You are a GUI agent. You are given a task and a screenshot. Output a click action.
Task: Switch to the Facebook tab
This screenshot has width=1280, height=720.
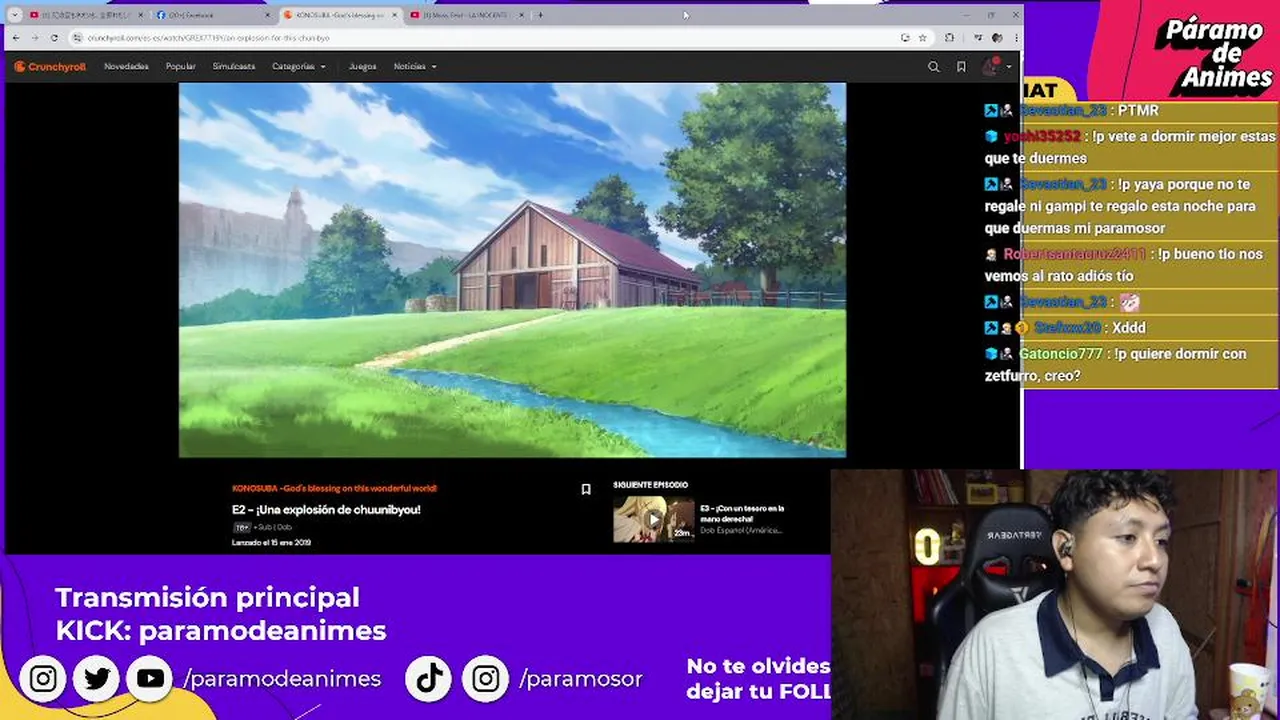213,15
